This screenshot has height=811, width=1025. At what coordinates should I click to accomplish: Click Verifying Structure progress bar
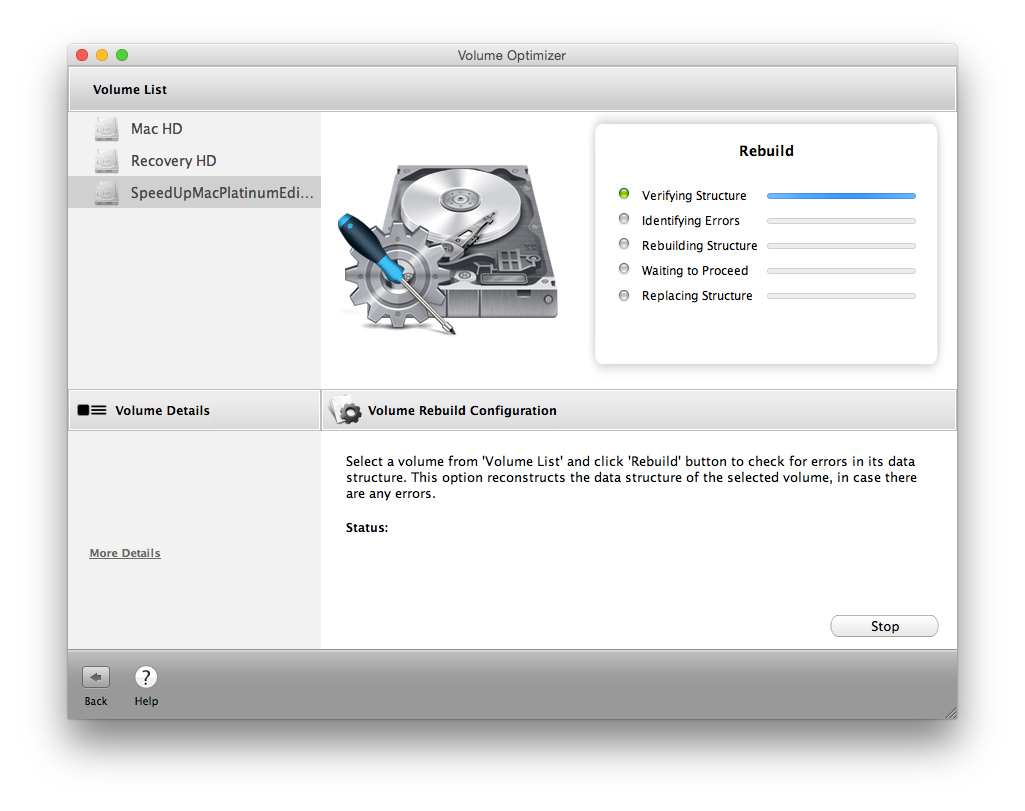841,196
